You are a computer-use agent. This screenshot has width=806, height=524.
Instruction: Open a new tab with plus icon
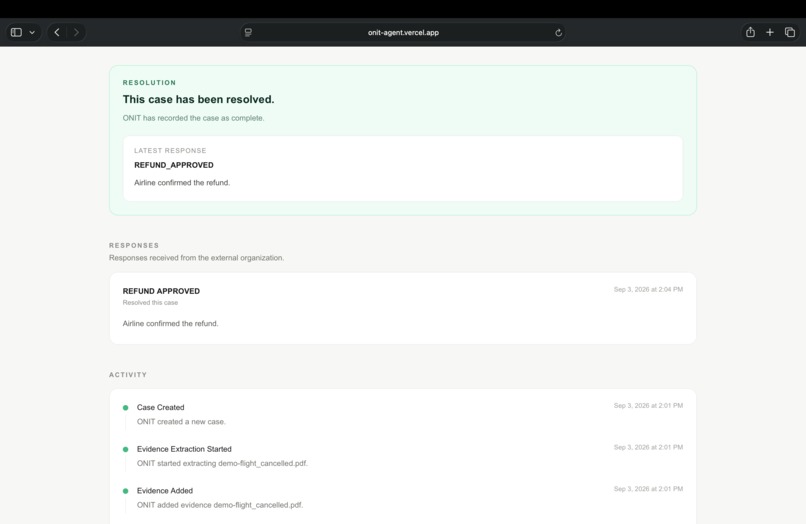click(770, 32)
